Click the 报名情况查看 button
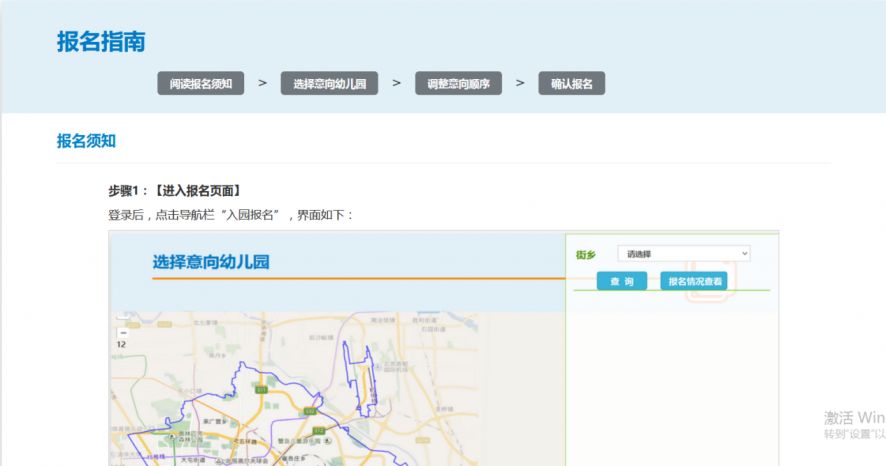 coord(694,281)
